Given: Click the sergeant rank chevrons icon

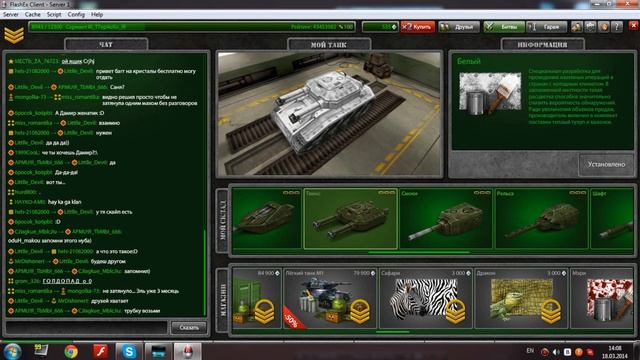Looking at the screenshot, I should pyautogui.click(x=14, y=35).
